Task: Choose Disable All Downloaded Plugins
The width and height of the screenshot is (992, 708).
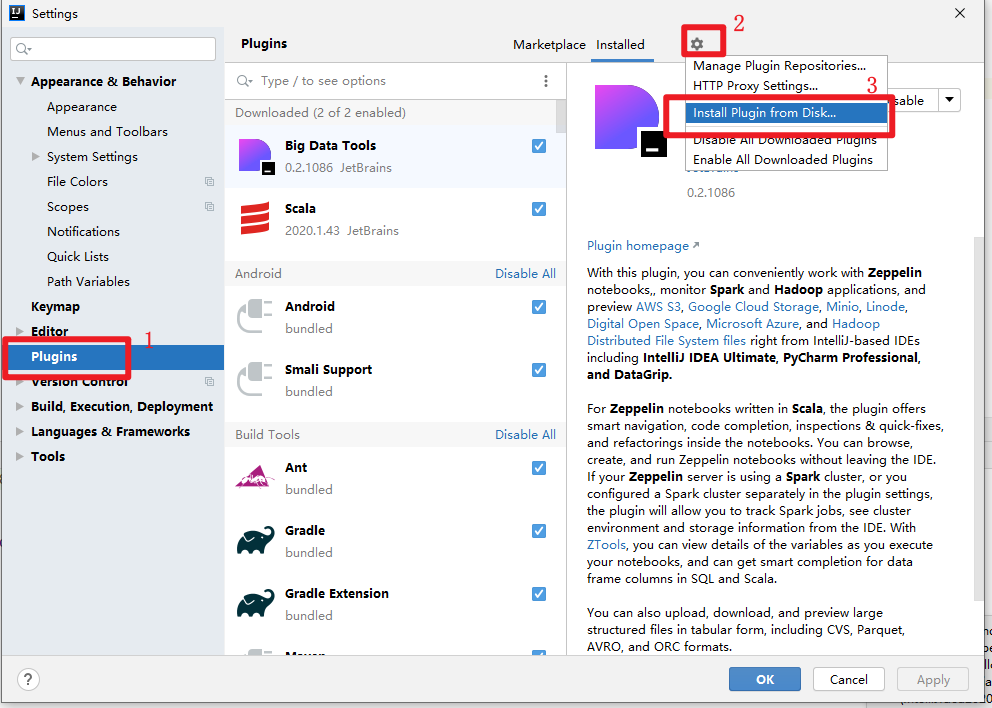Action: pos(785,140)
